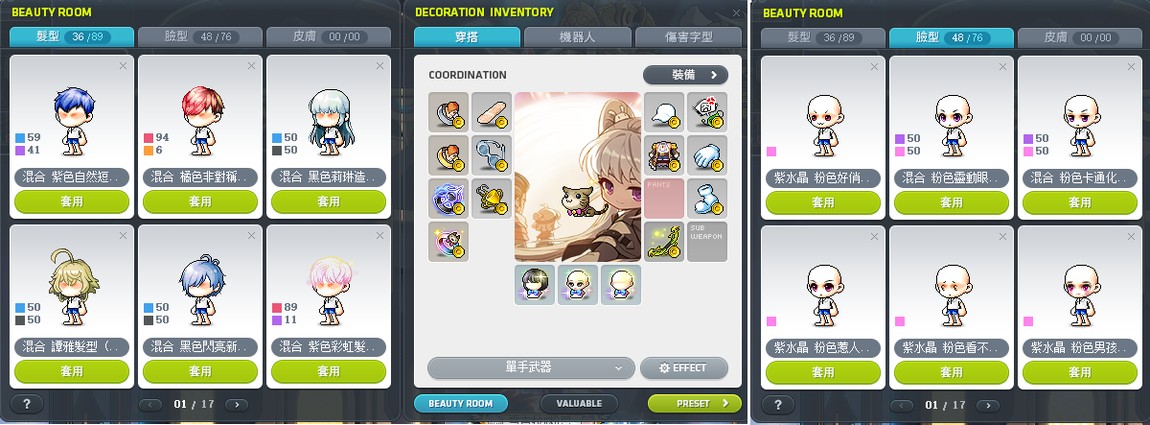
Task: Select the white shoes equipment slot
Action: (x=707, y=198)
